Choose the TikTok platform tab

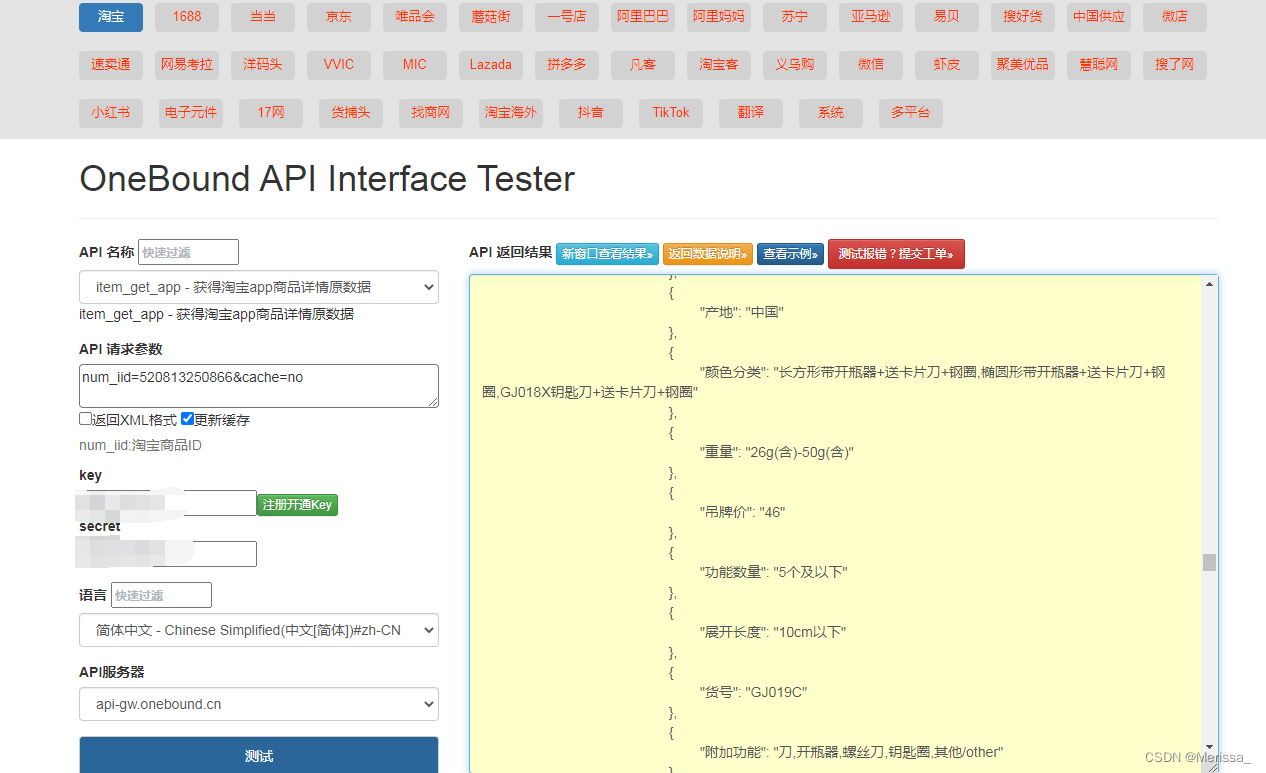671,113
